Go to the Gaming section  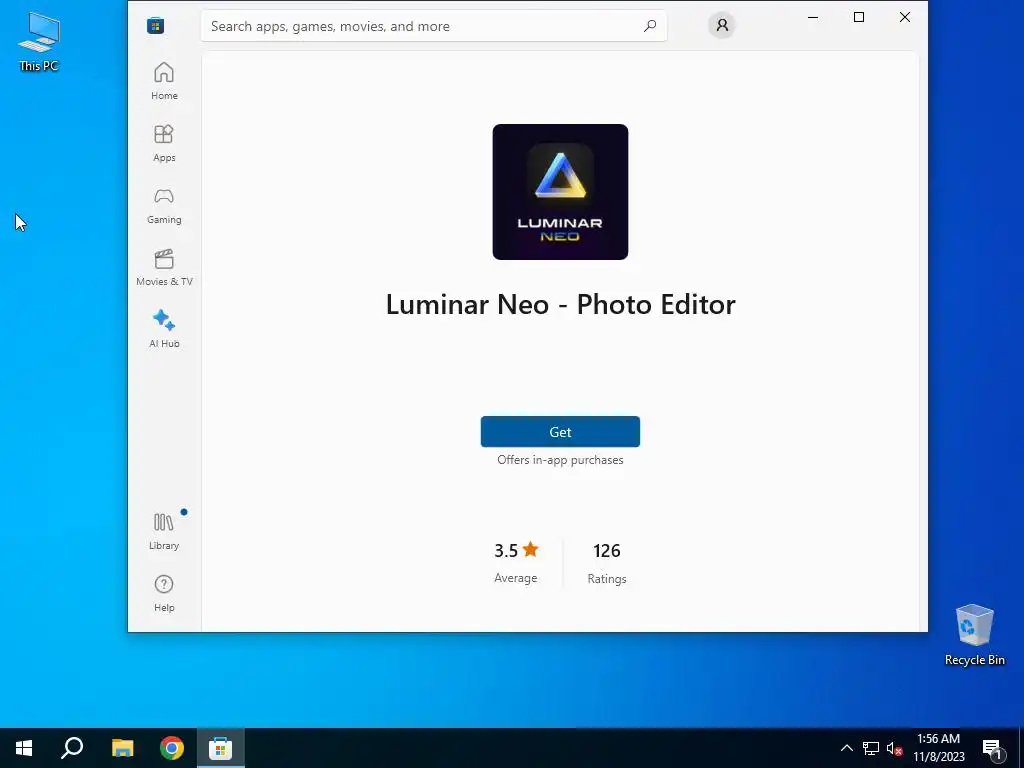click(x=164, y=205)
